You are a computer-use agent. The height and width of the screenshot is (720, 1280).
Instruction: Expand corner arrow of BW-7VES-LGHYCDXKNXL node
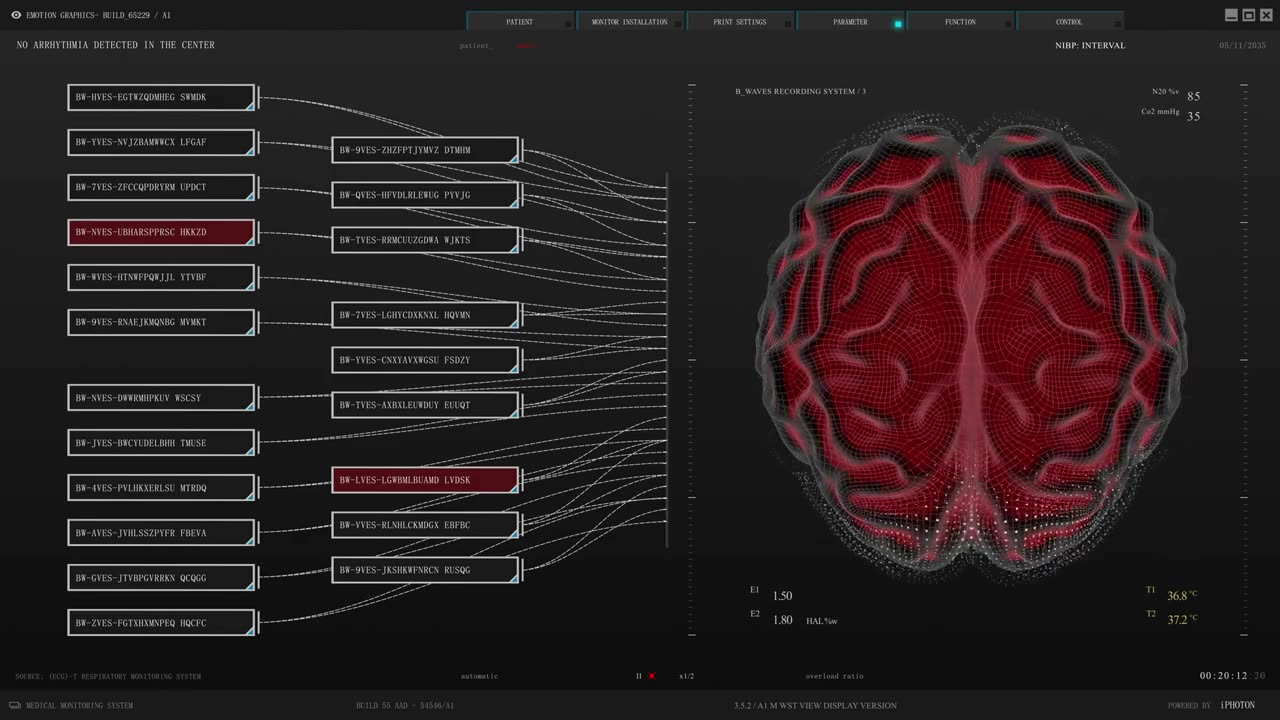(514, 323)
